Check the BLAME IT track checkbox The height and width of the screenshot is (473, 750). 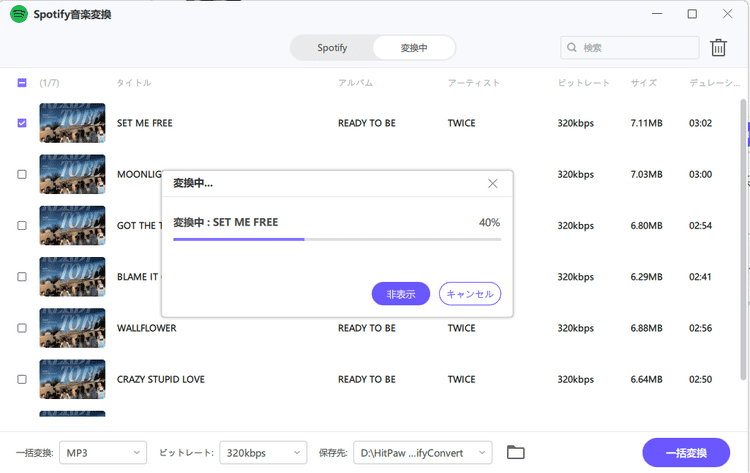click(22, 276)
